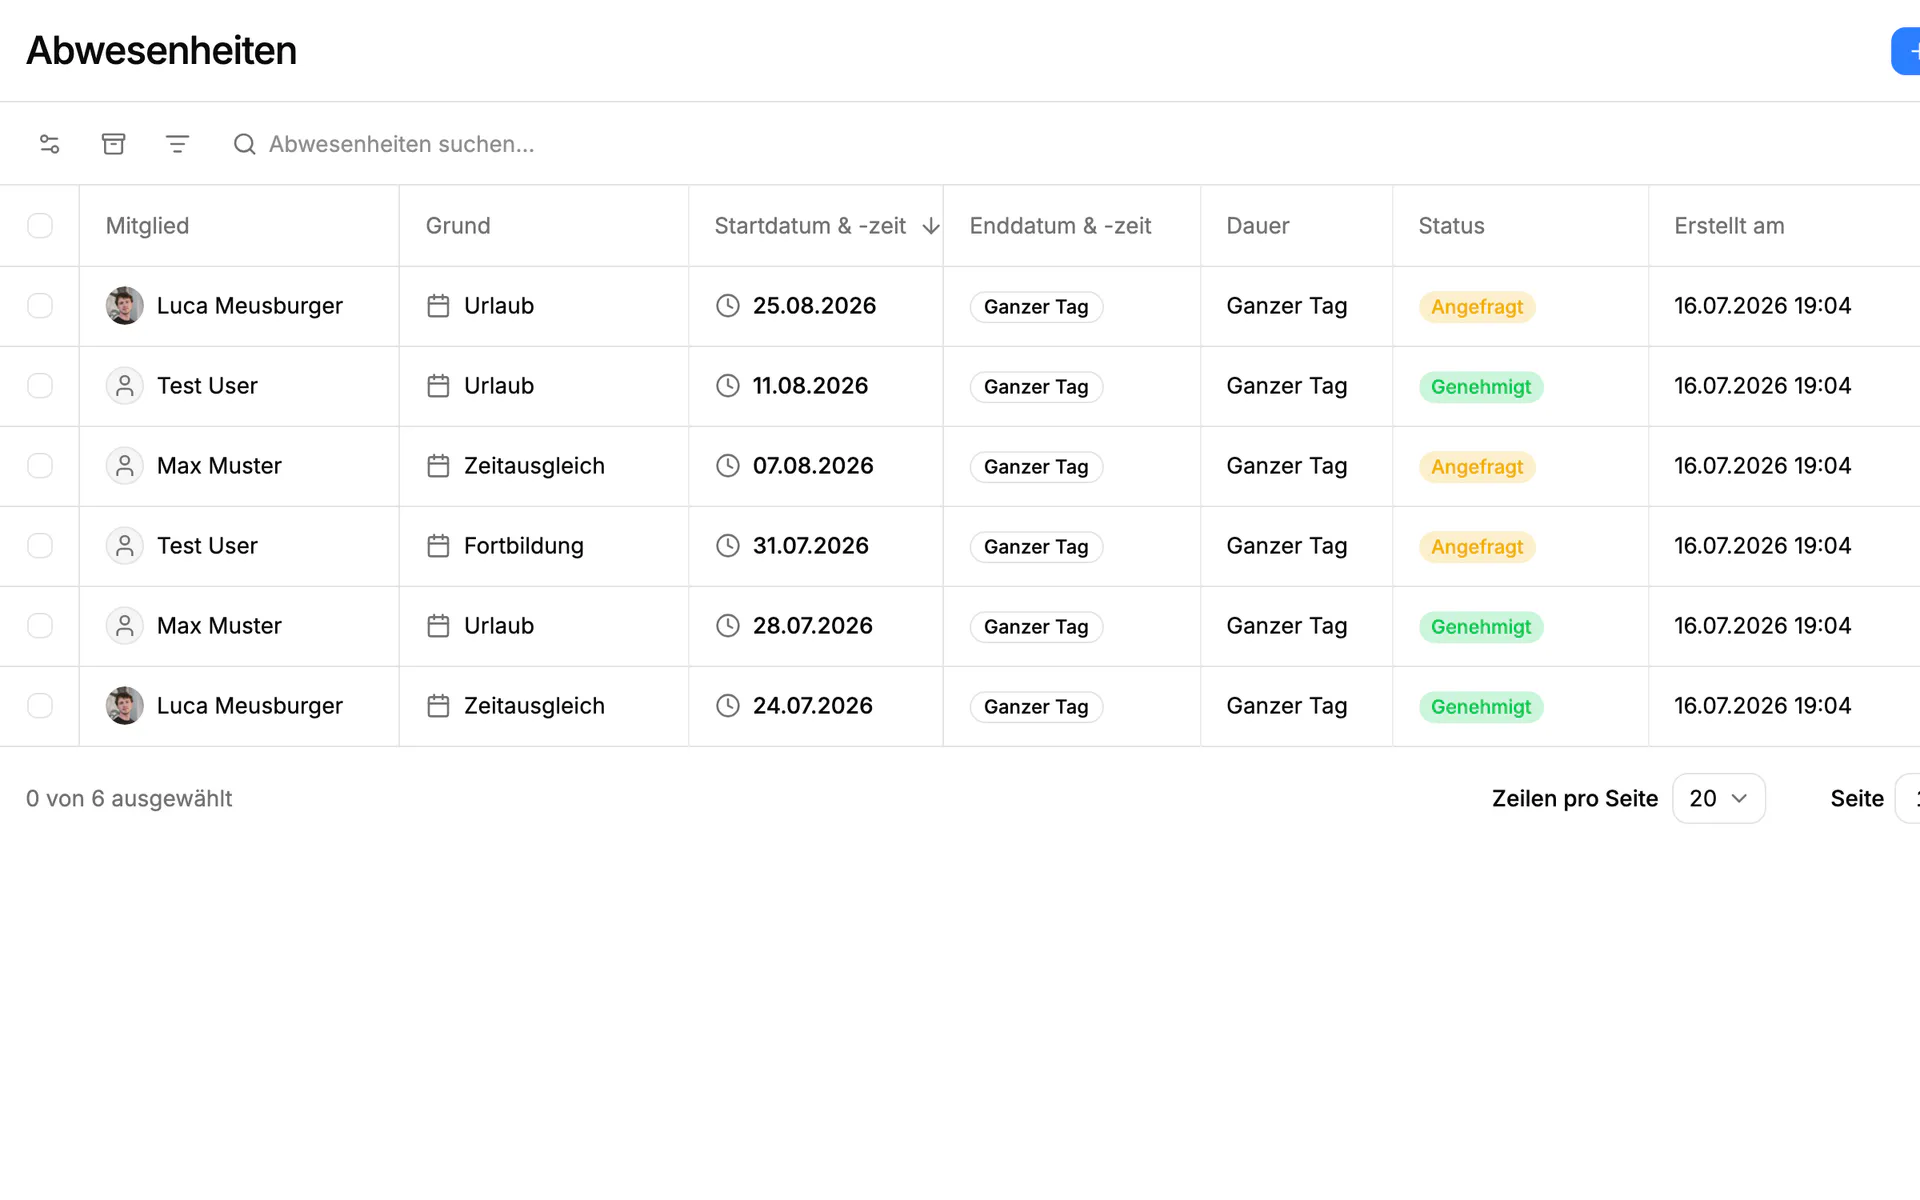This screenshot has height=1200, width=1920.
Task: Open the view settings sliders icon
Action: 49,144
